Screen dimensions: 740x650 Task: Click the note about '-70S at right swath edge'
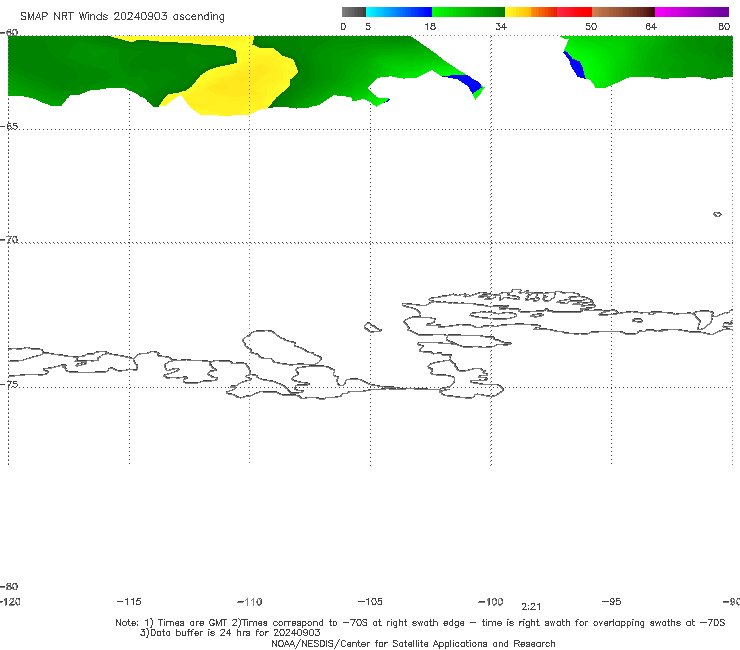404,623
